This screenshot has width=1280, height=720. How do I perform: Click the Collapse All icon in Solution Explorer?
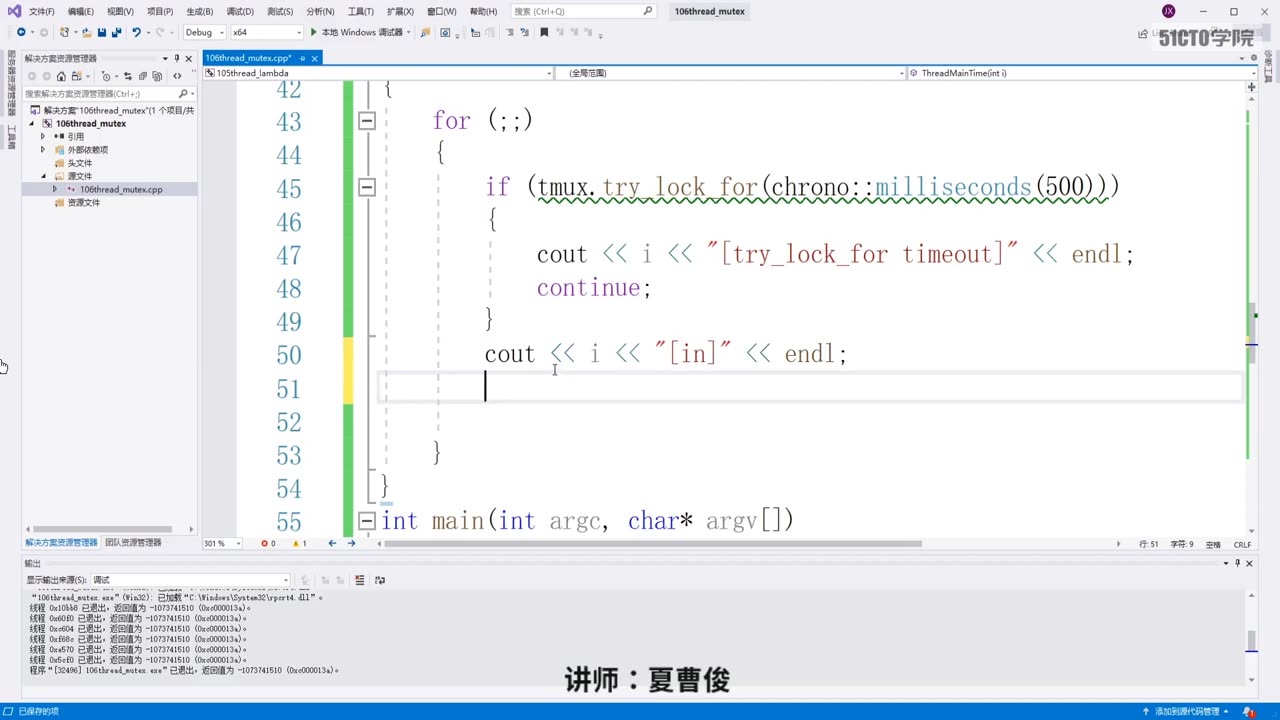pos(143,76)
